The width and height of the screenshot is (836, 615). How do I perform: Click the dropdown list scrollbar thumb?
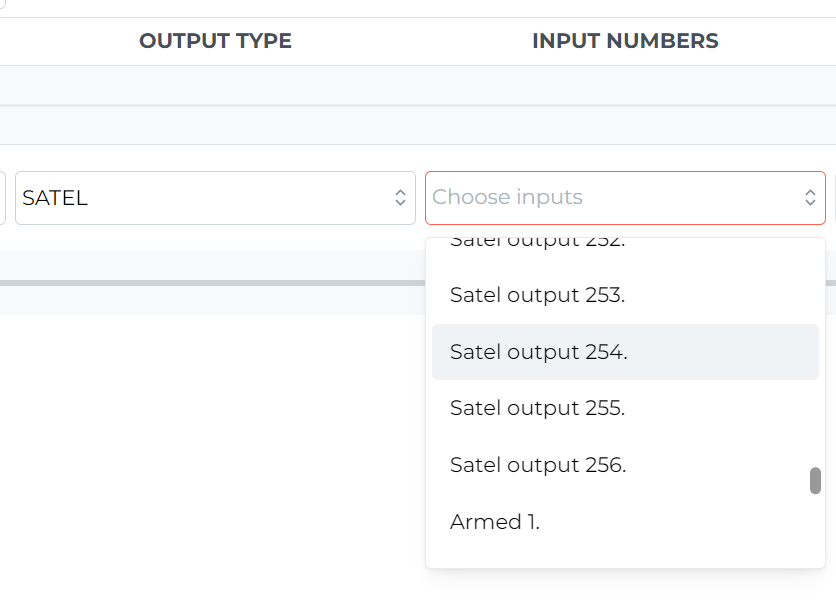point(815,481)
